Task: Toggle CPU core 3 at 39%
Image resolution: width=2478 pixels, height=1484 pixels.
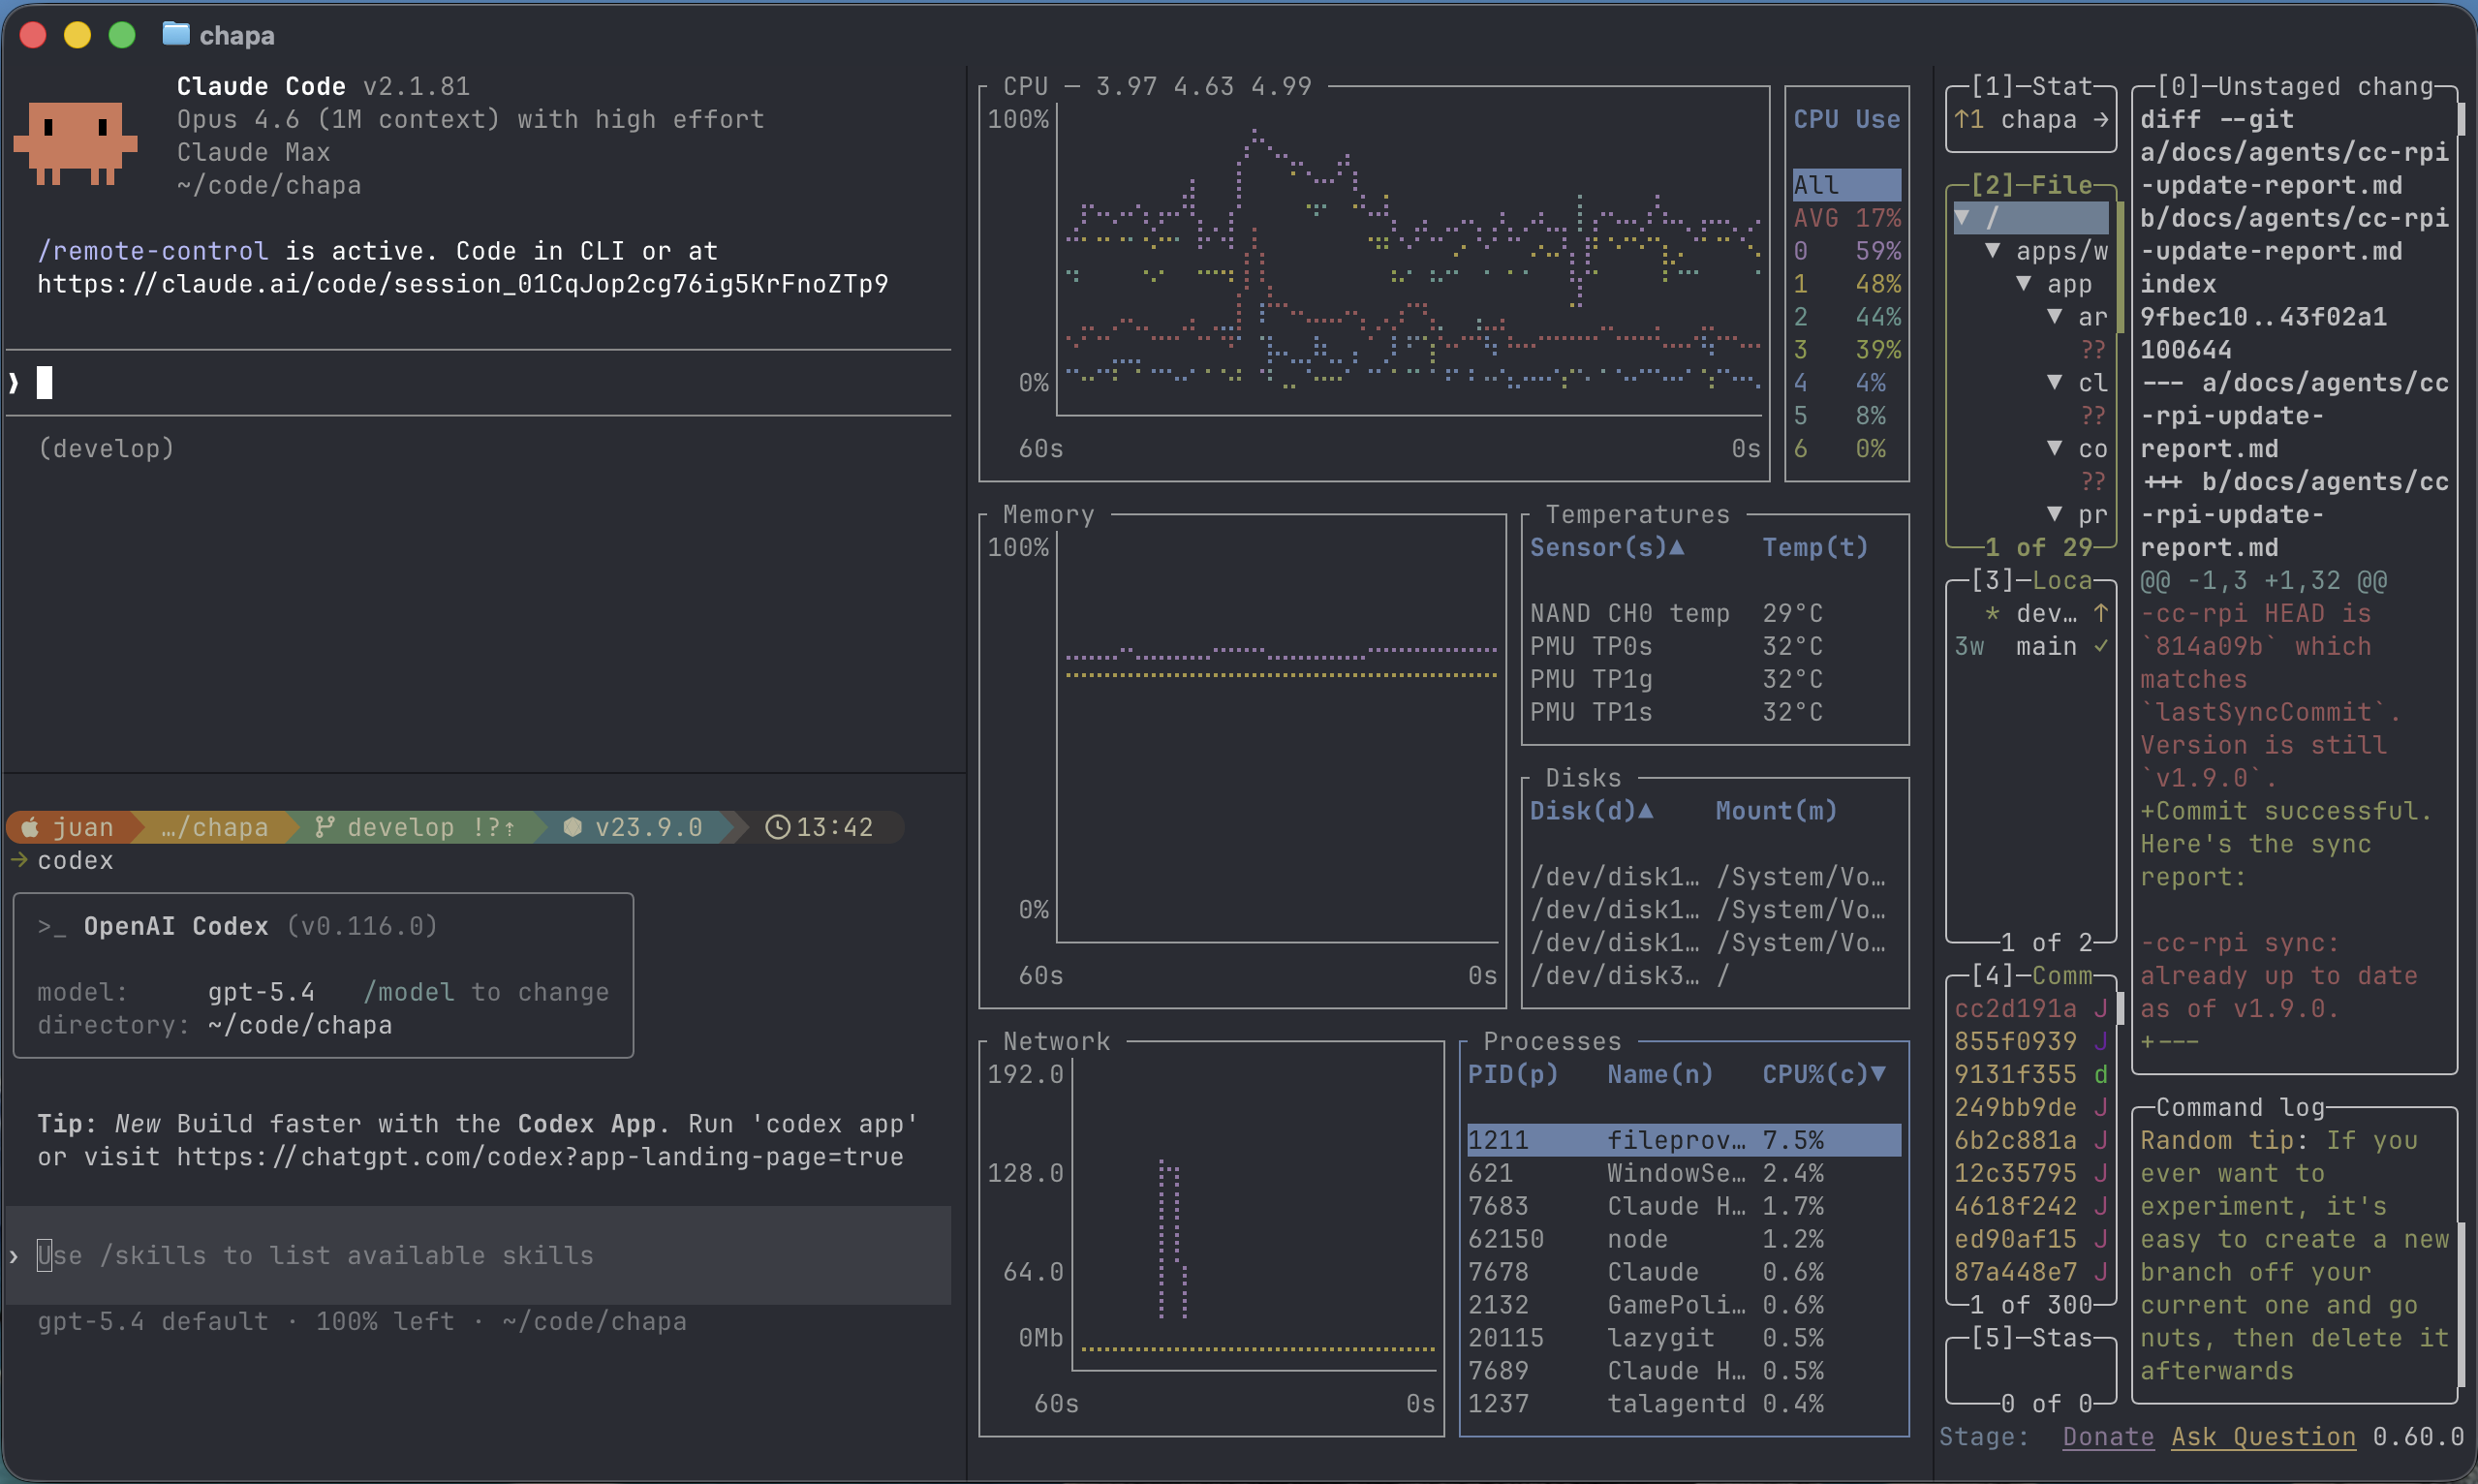Action: click(x=1845, y=350)
